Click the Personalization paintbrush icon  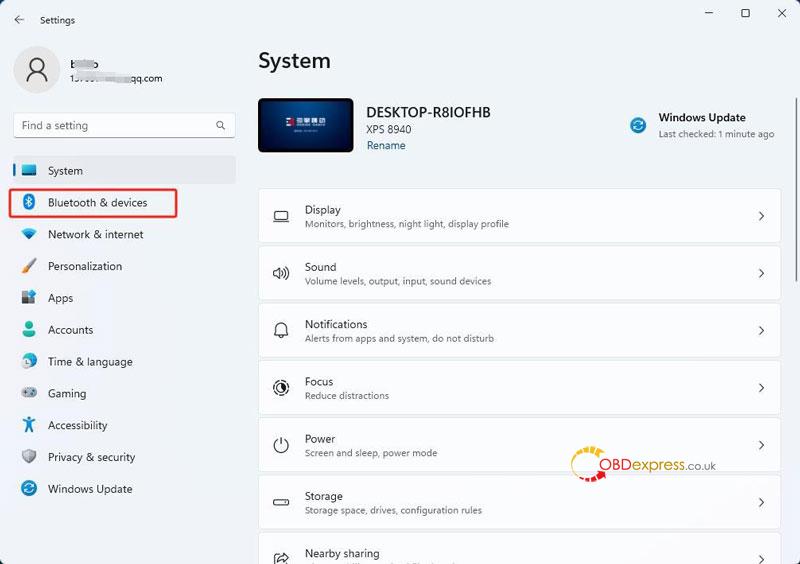[x=29, y=266]
